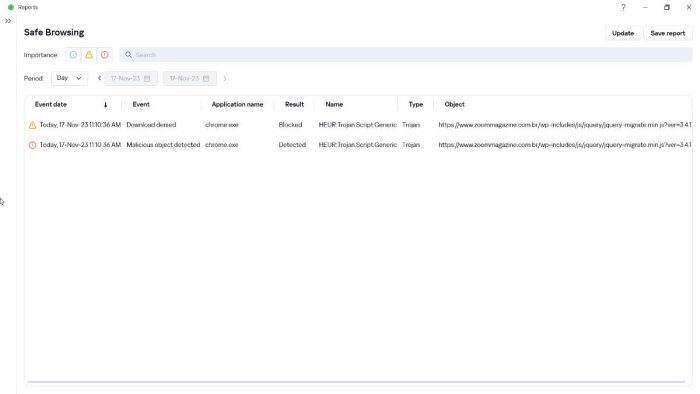Click the sort descending arrow icon
The width and height of the screenshot is (700, 394).
pos(105,105)
